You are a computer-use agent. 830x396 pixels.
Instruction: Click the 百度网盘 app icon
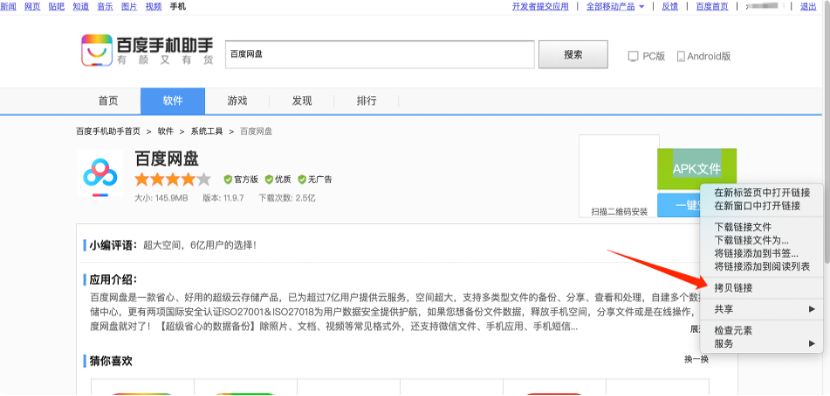click(100, 174)
